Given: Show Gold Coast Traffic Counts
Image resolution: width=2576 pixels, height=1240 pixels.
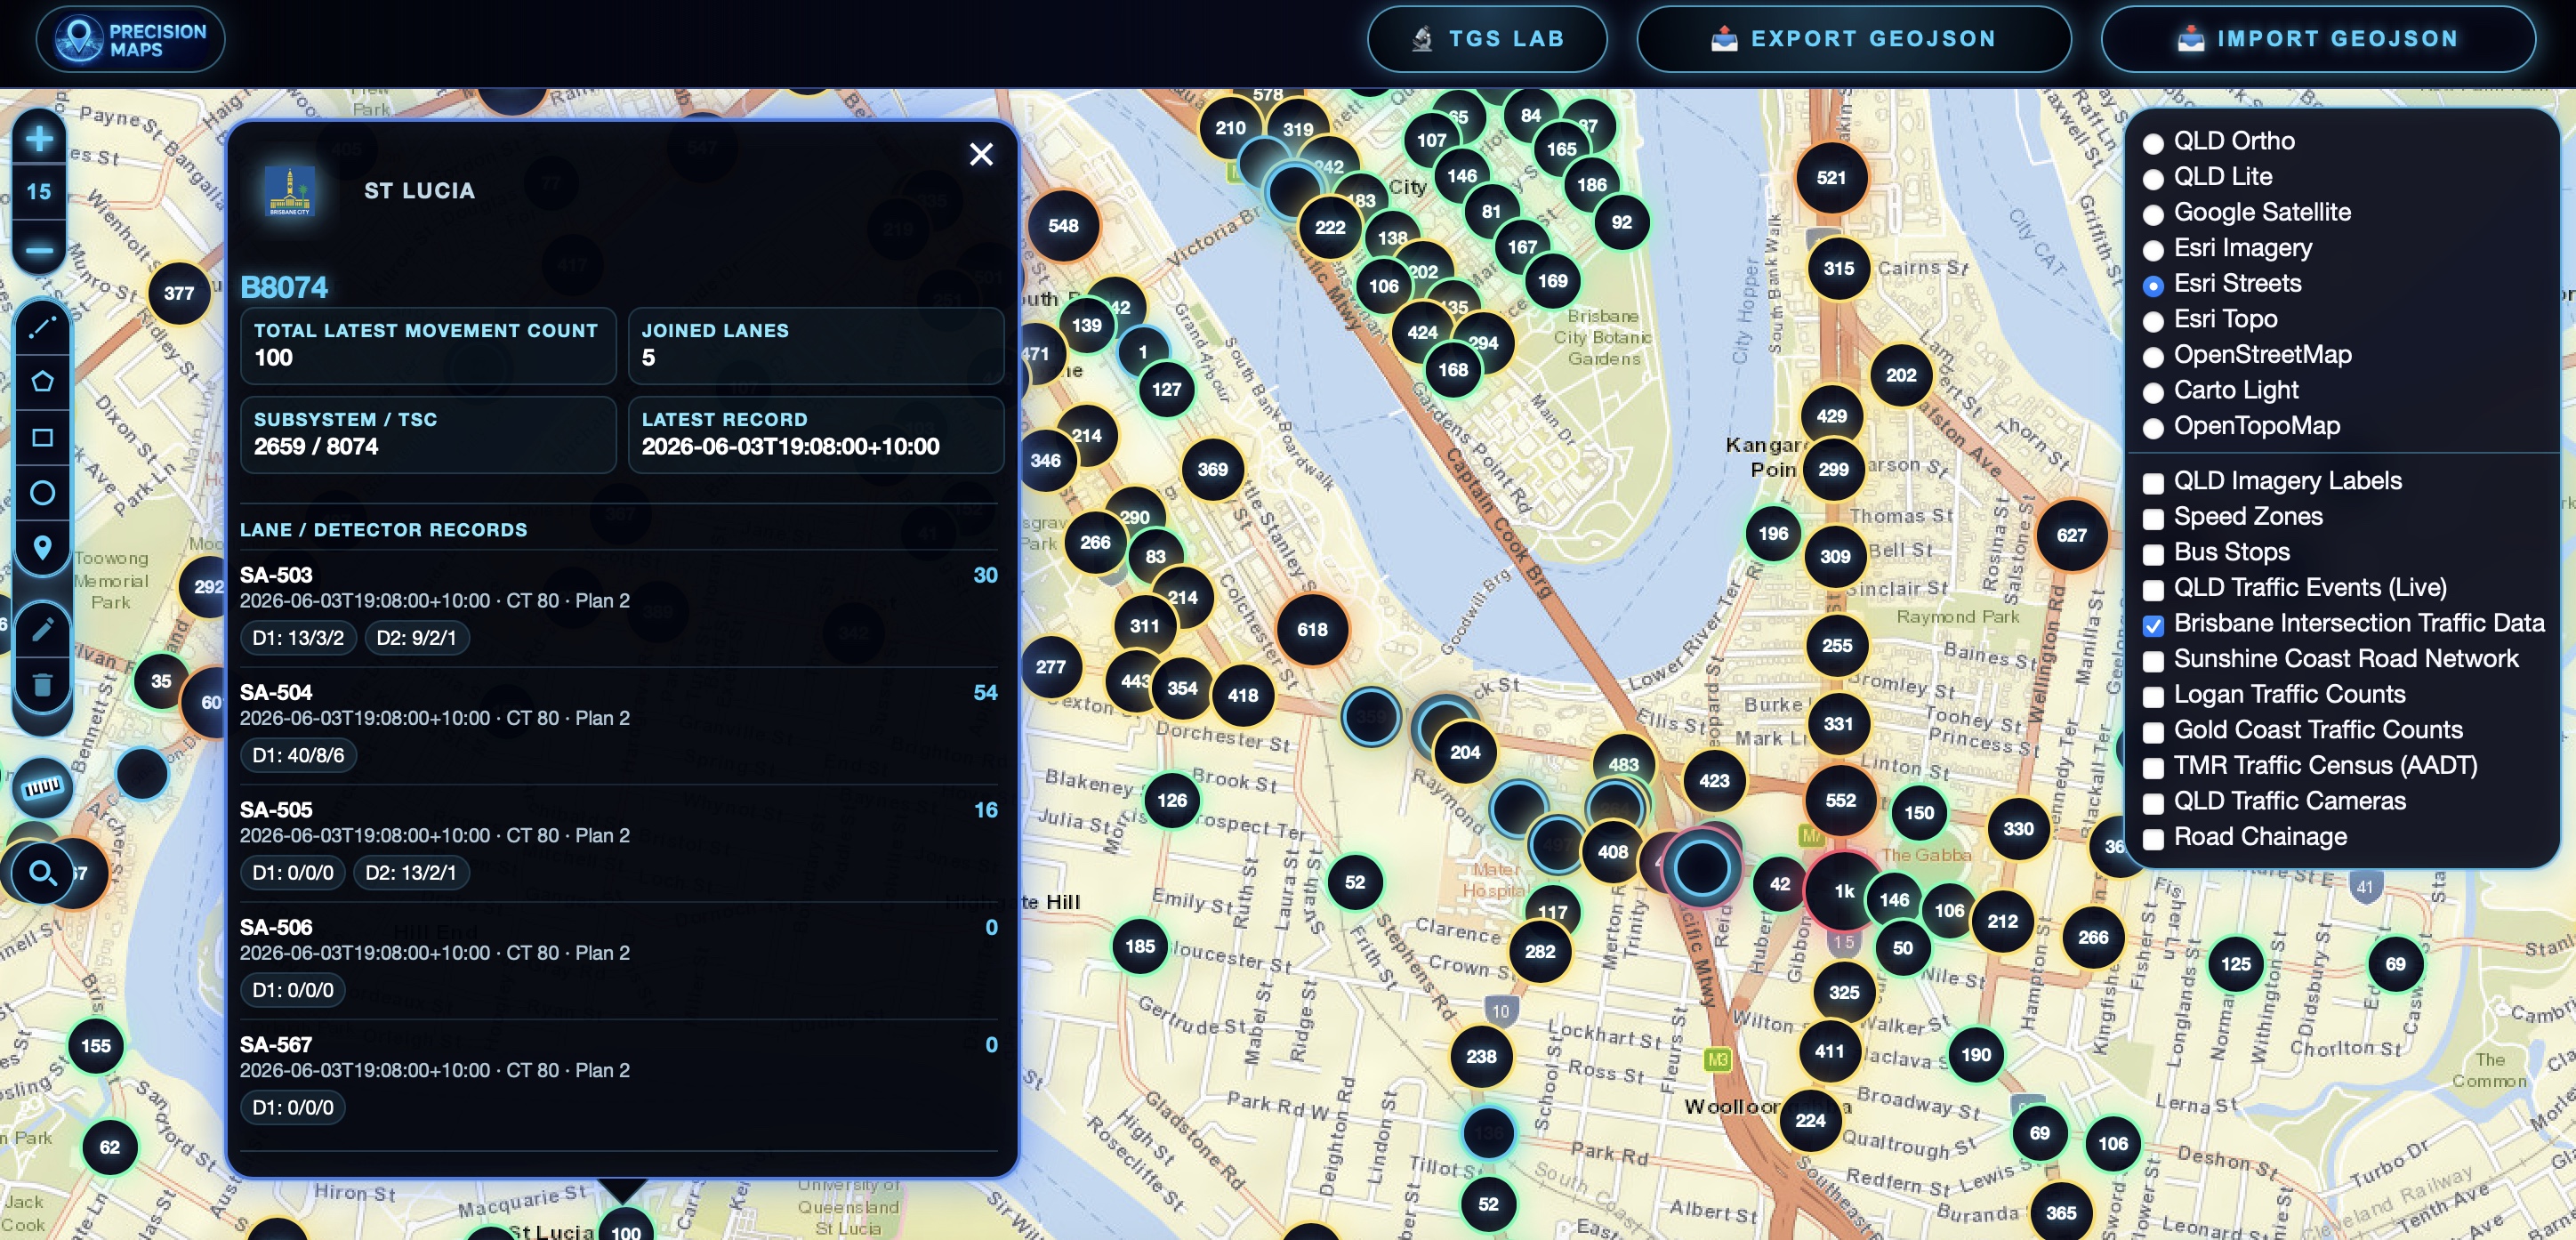Looking at the screenshot, I should click(2153, 732).
